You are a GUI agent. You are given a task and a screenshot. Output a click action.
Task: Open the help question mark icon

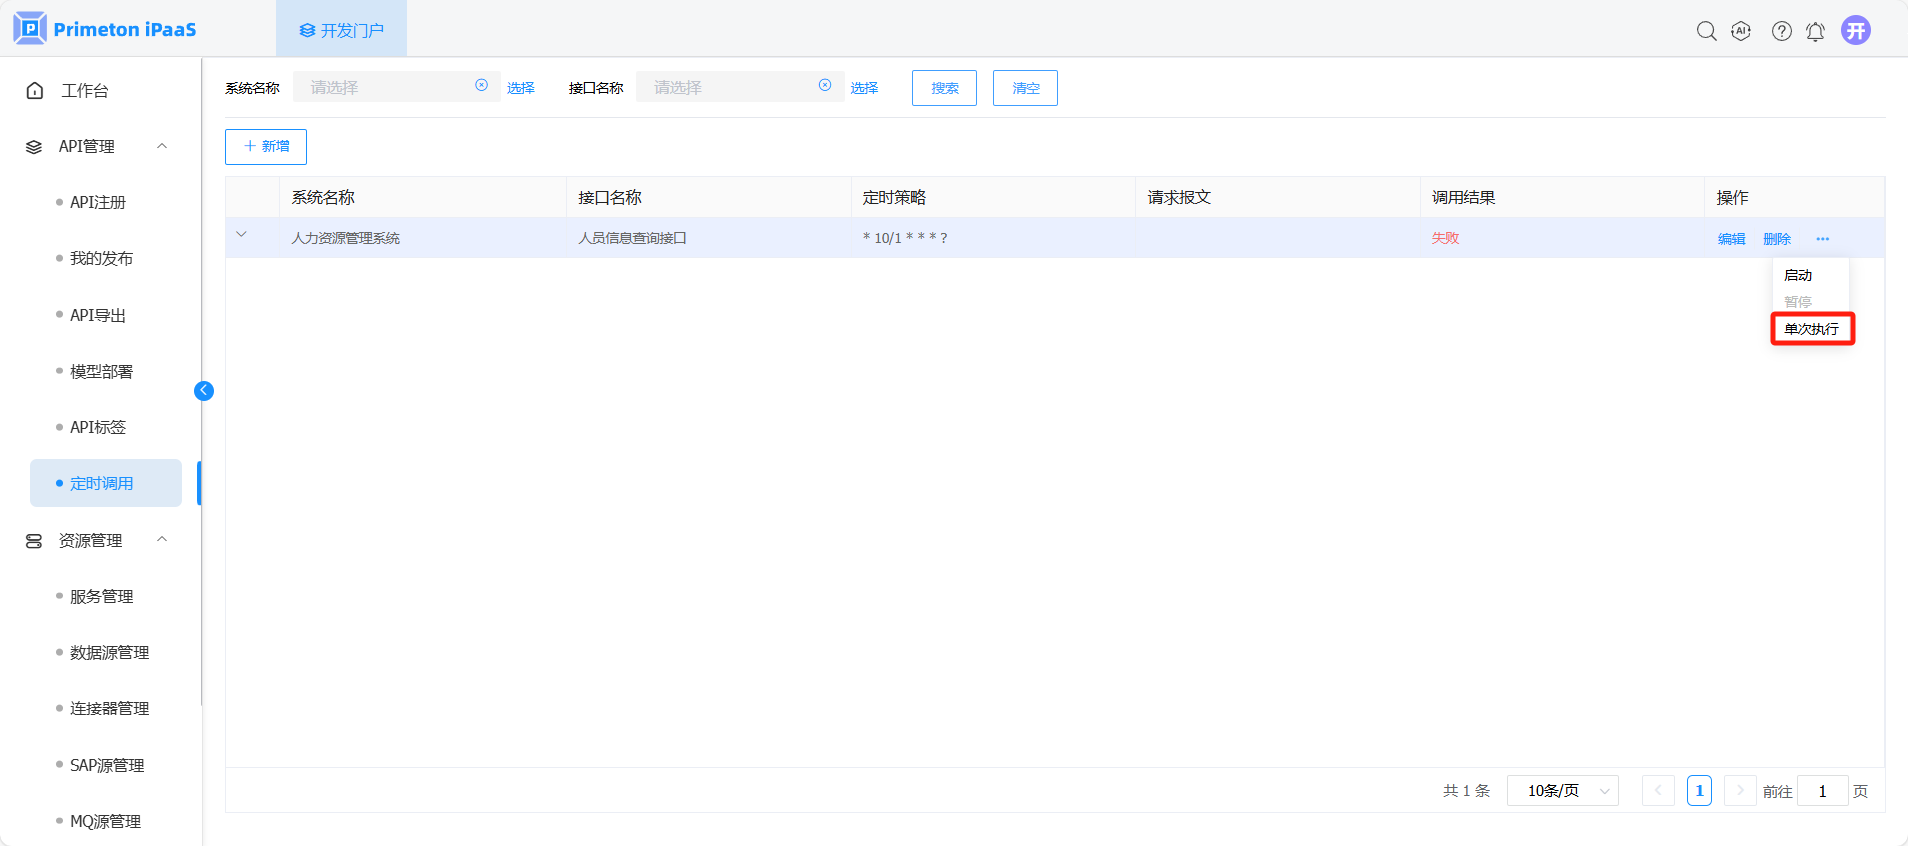coord(1781,31)
